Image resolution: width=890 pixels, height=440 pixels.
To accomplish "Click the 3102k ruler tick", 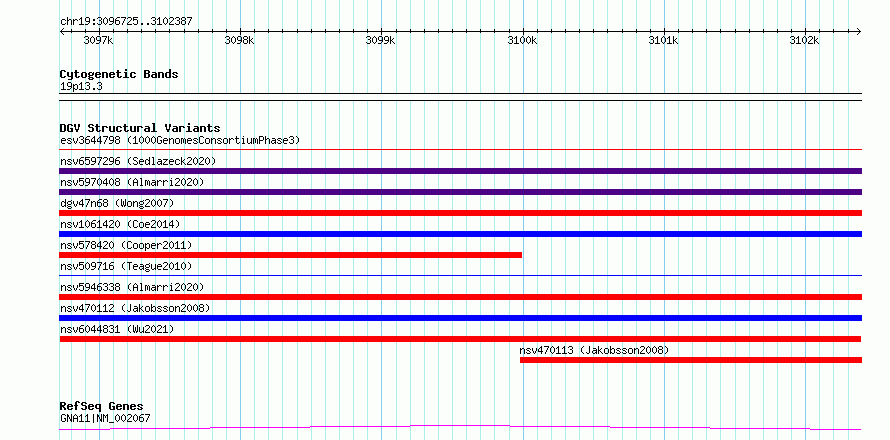I will (x=805, y=41).
